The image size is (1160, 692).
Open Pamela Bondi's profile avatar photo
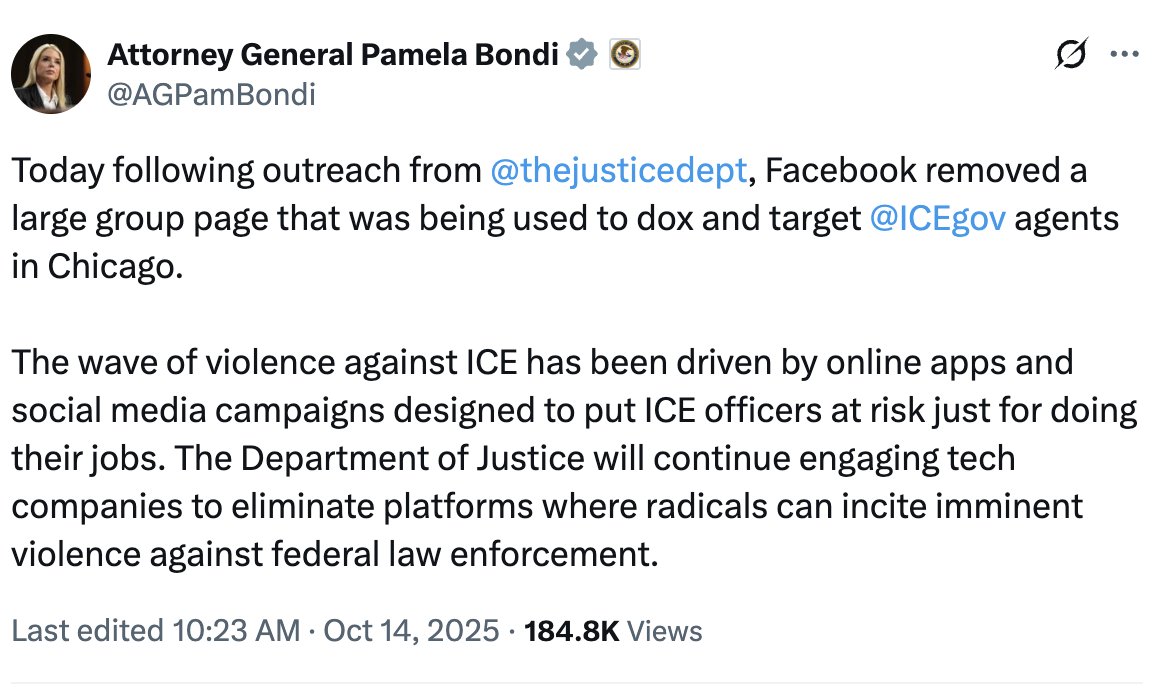click(x=48, y=75)
